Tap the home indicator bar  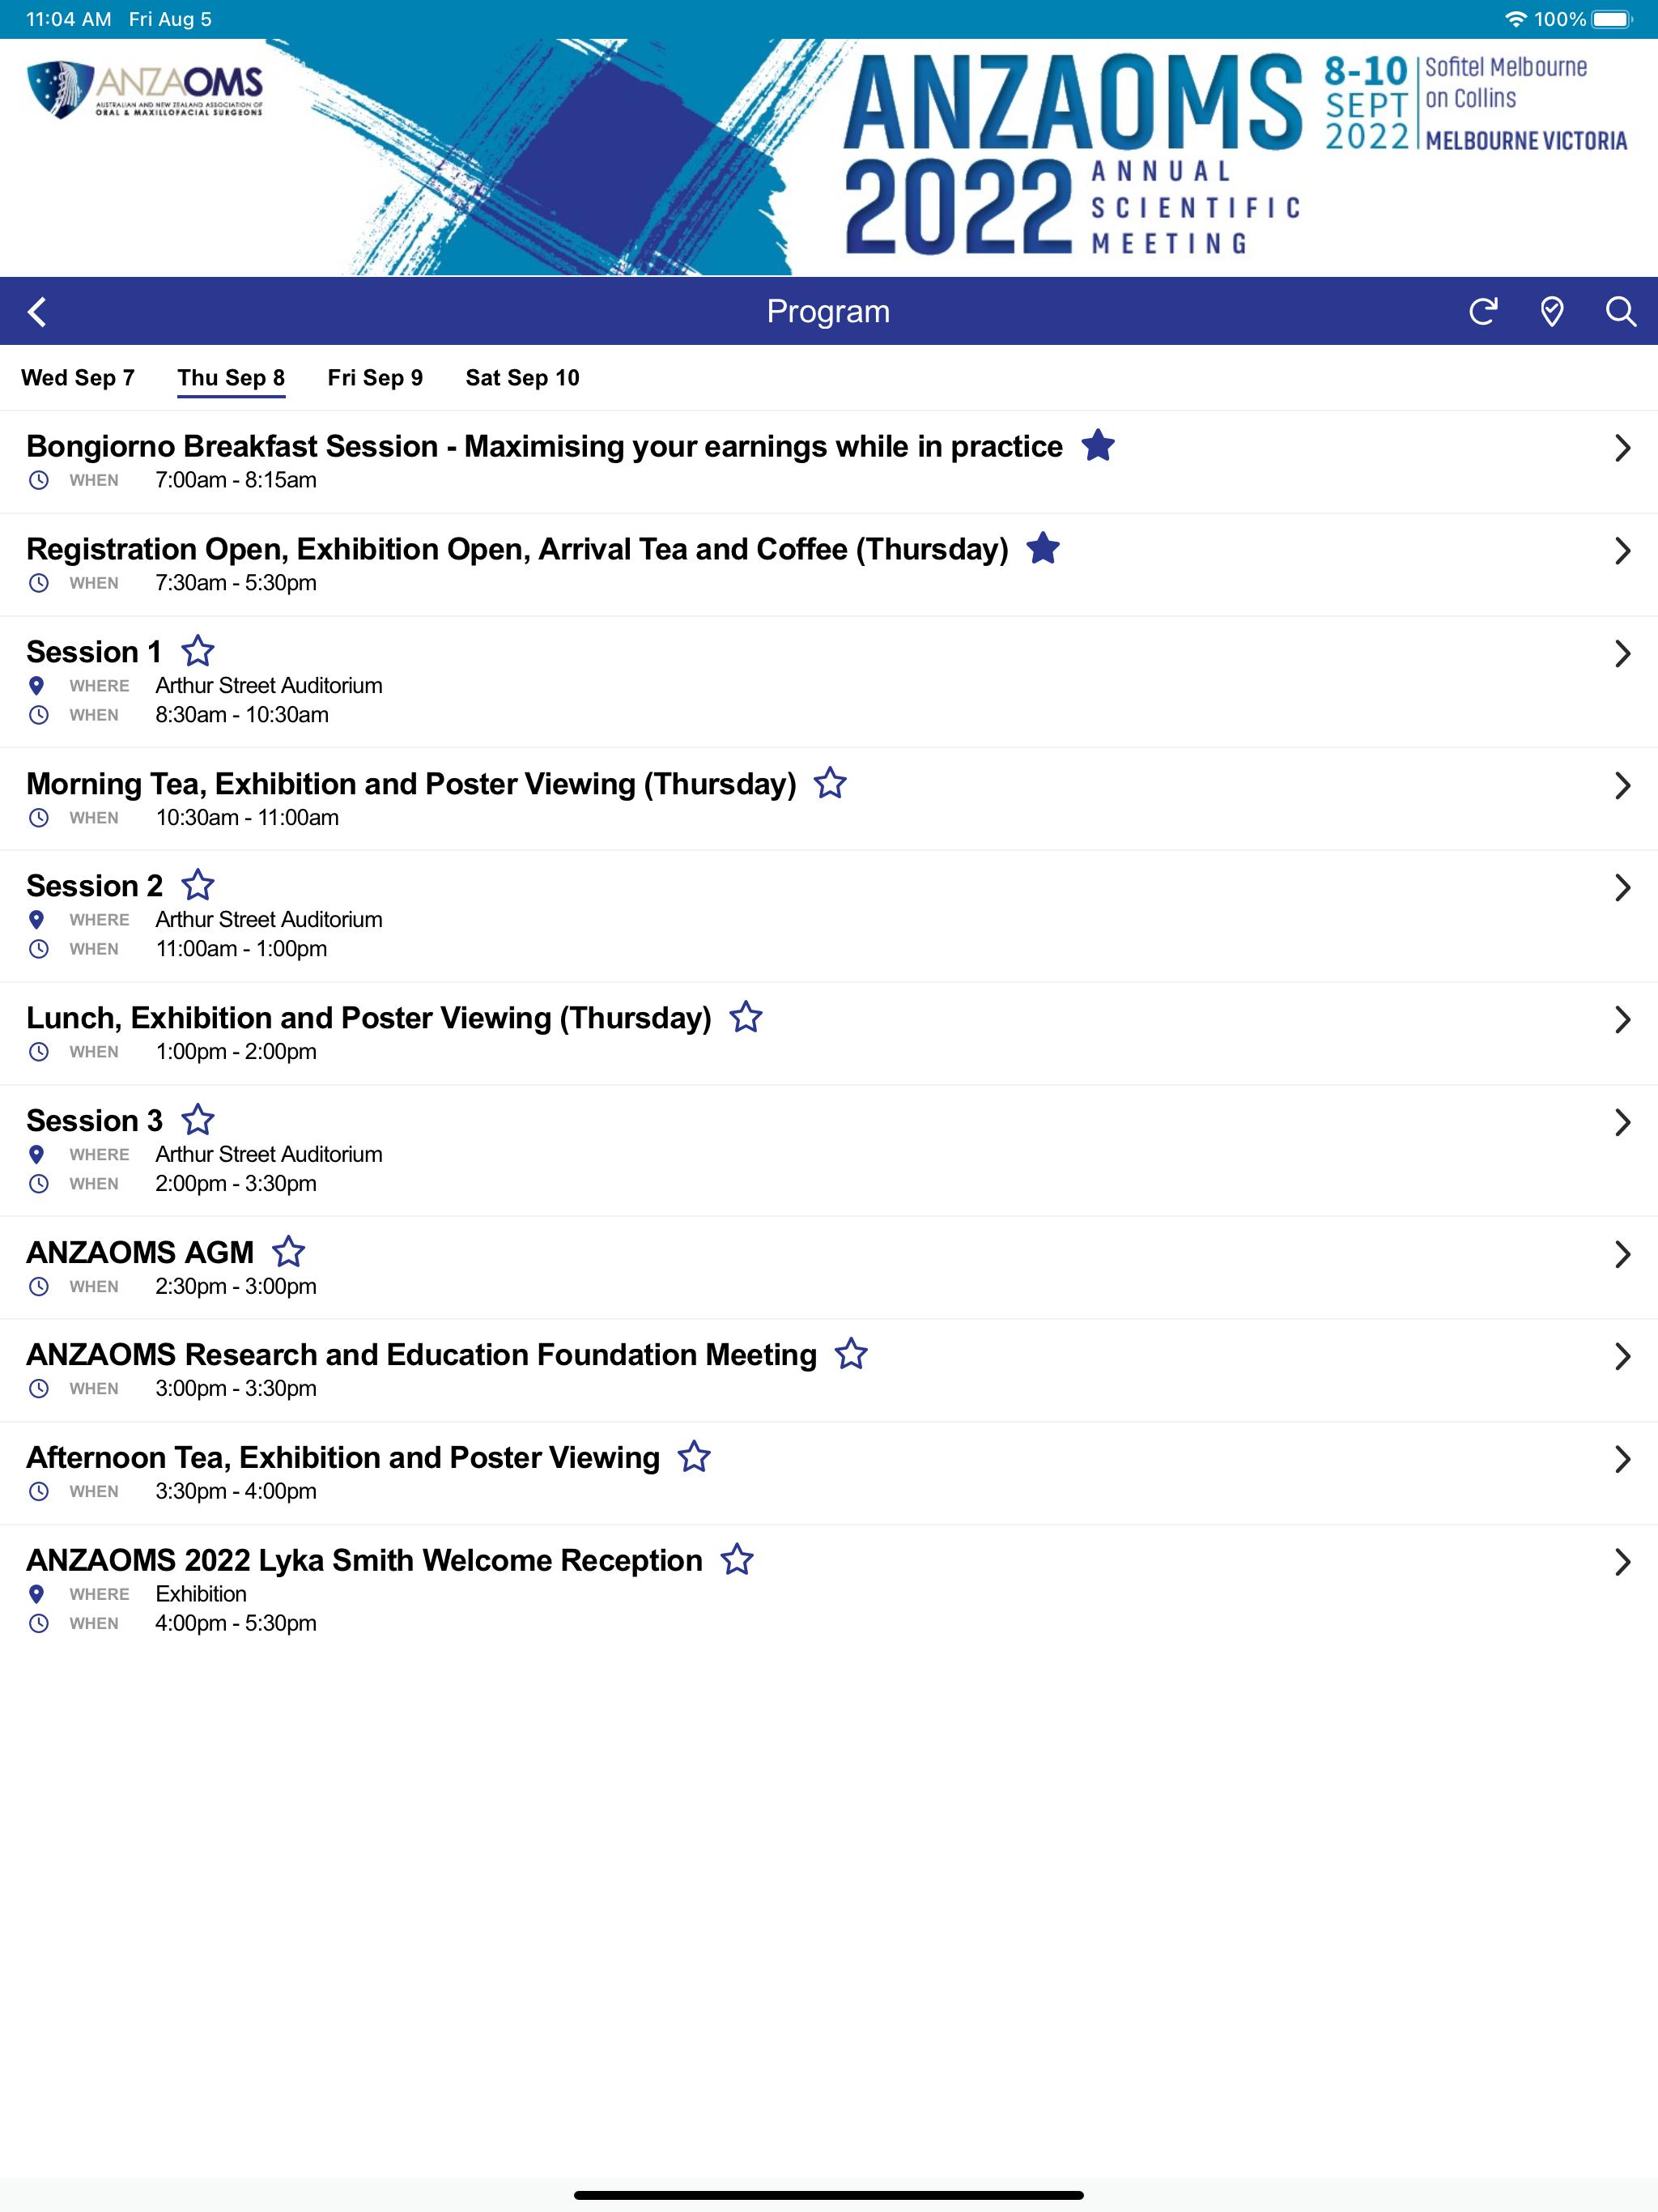tap(829, 2195)
